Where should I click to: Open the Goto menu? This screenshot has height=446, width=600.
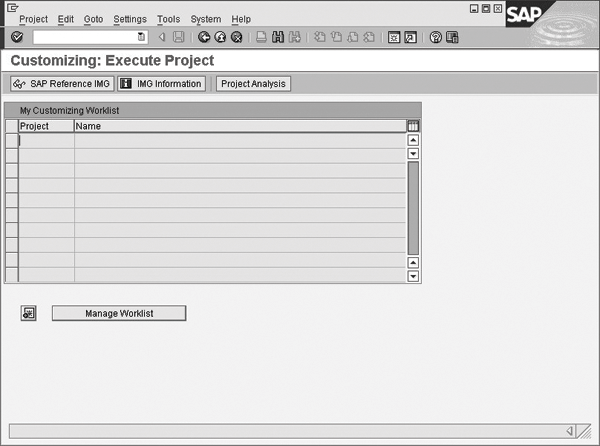click(93, 19)
